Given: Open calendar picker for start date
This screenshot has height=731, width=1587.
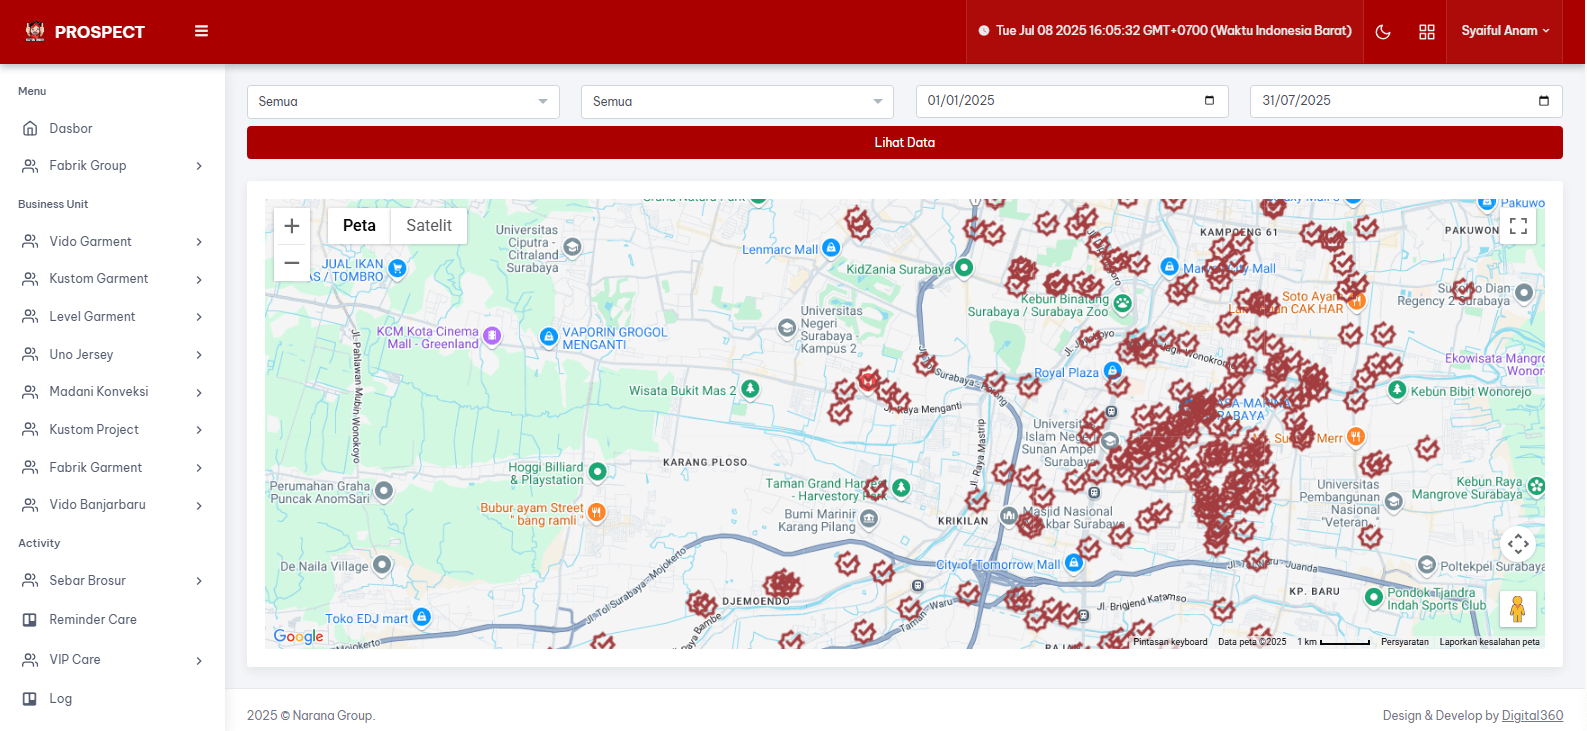Looking at the screenshot, I should 1209,101.
